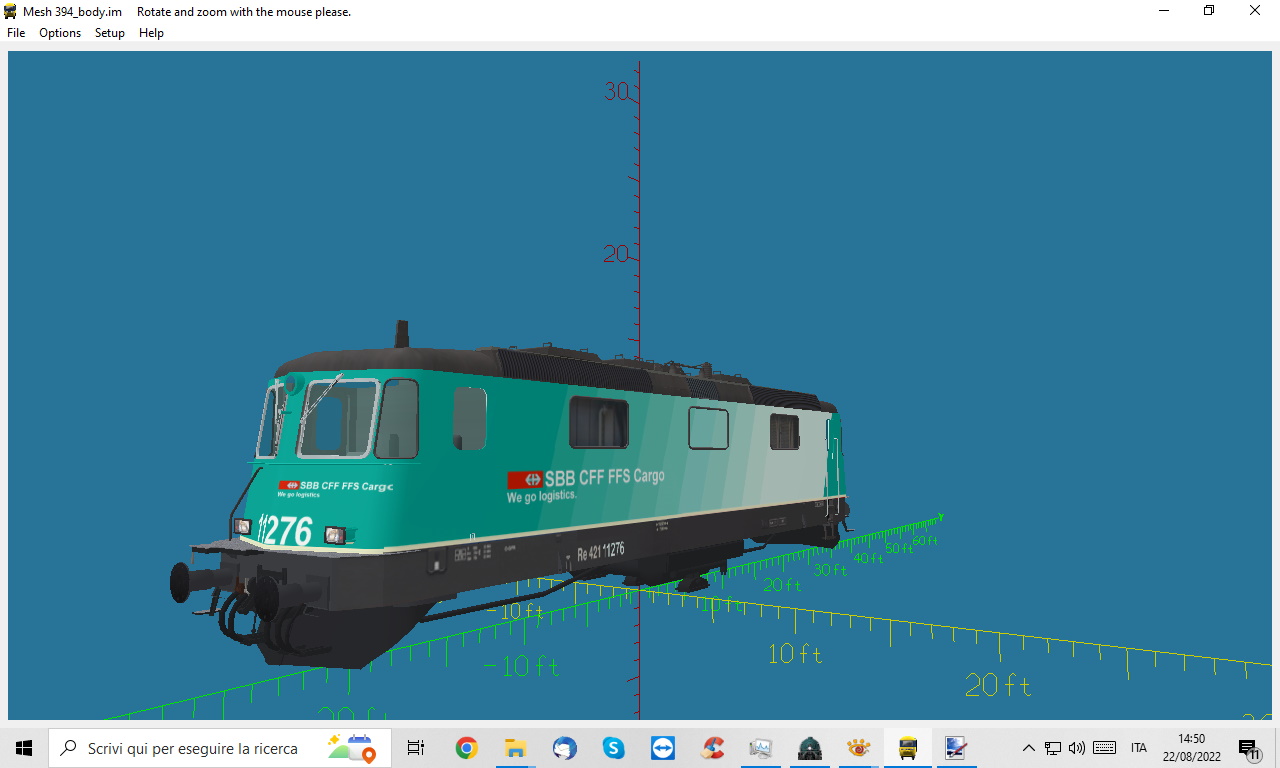Open the Setup menu
1280x768 pixels.
click(x=110, y=33)
